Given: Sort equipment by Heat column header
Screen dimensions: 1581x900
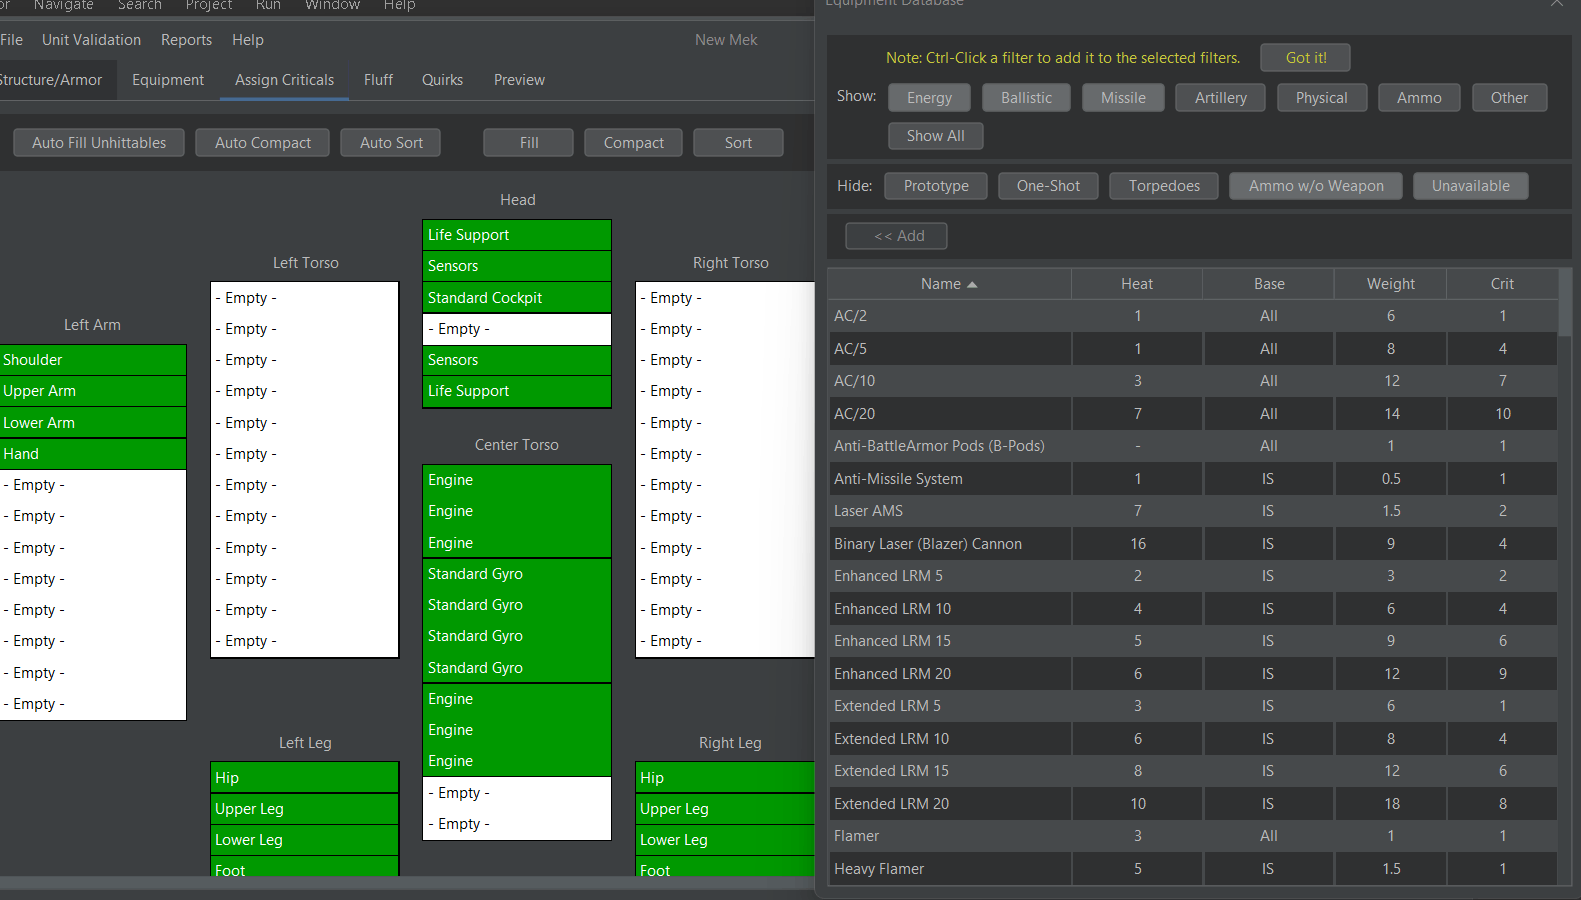Looking at the screenshot, I should (x=1136, y=284).
